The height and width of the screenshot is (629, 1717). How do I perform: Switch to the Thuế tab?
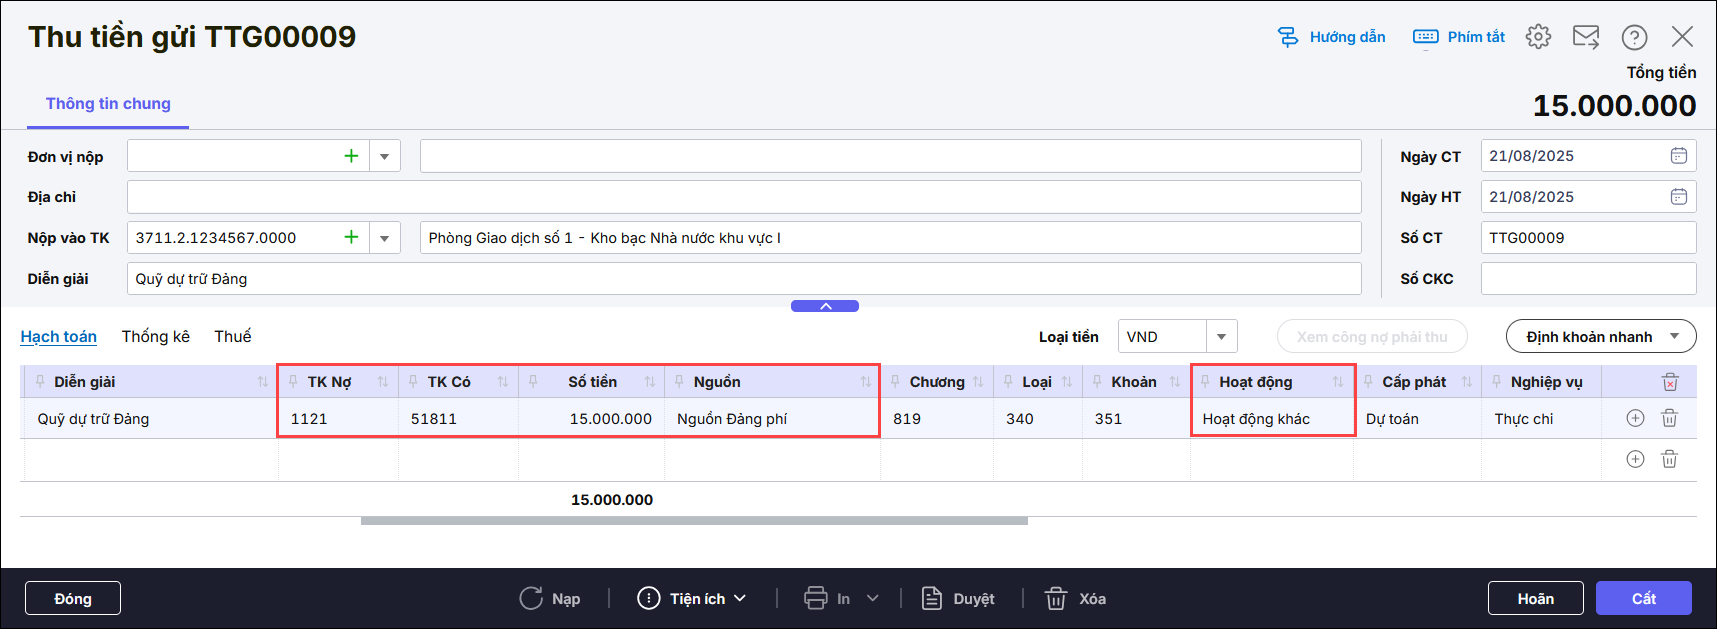[x=232, y=336]
